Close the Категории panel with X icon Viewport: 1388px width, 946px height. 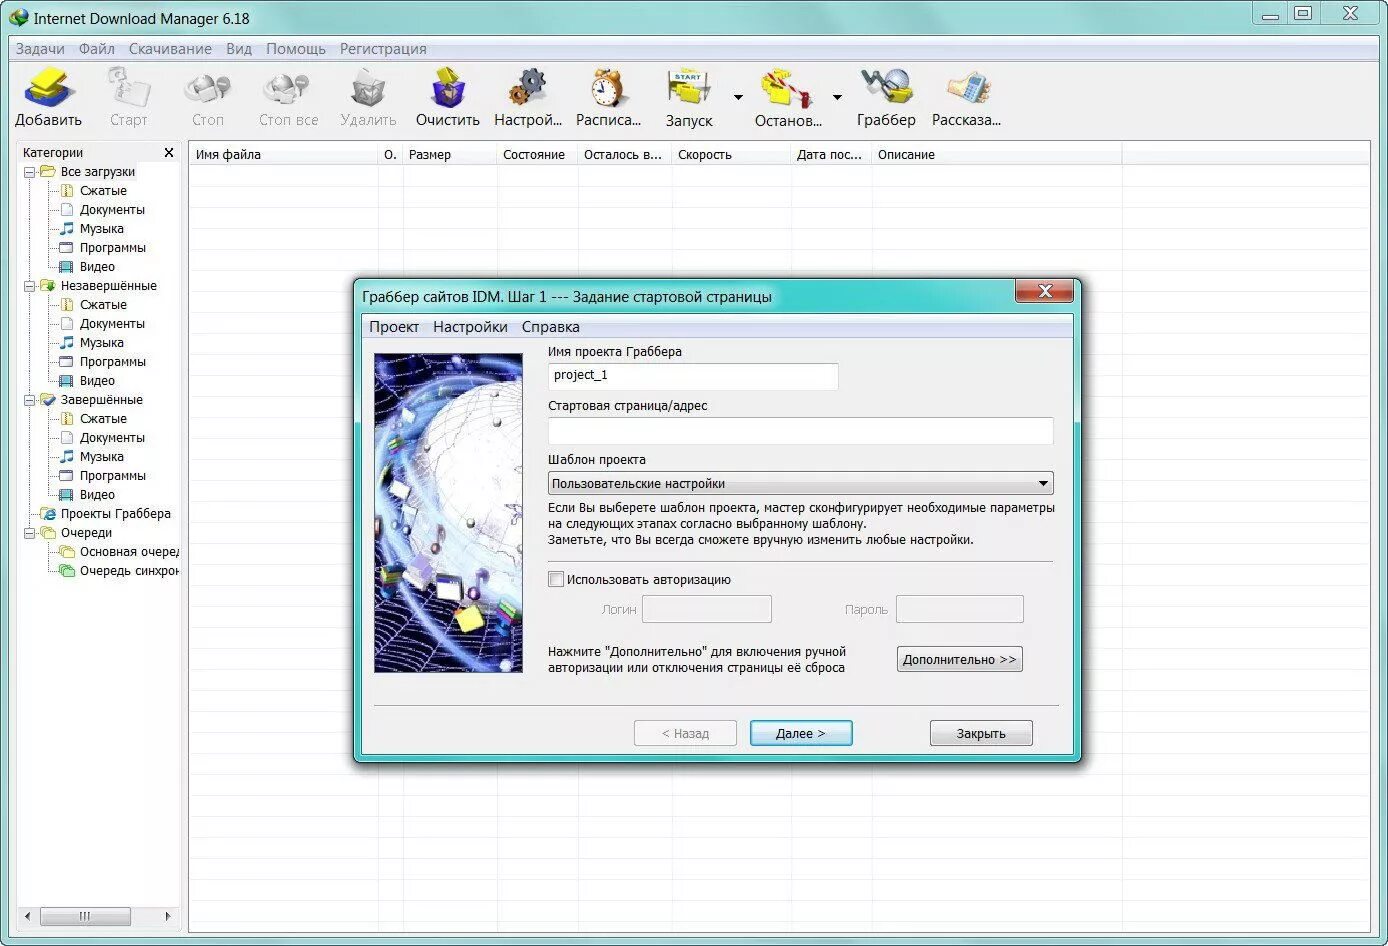[x=169, y=153]
